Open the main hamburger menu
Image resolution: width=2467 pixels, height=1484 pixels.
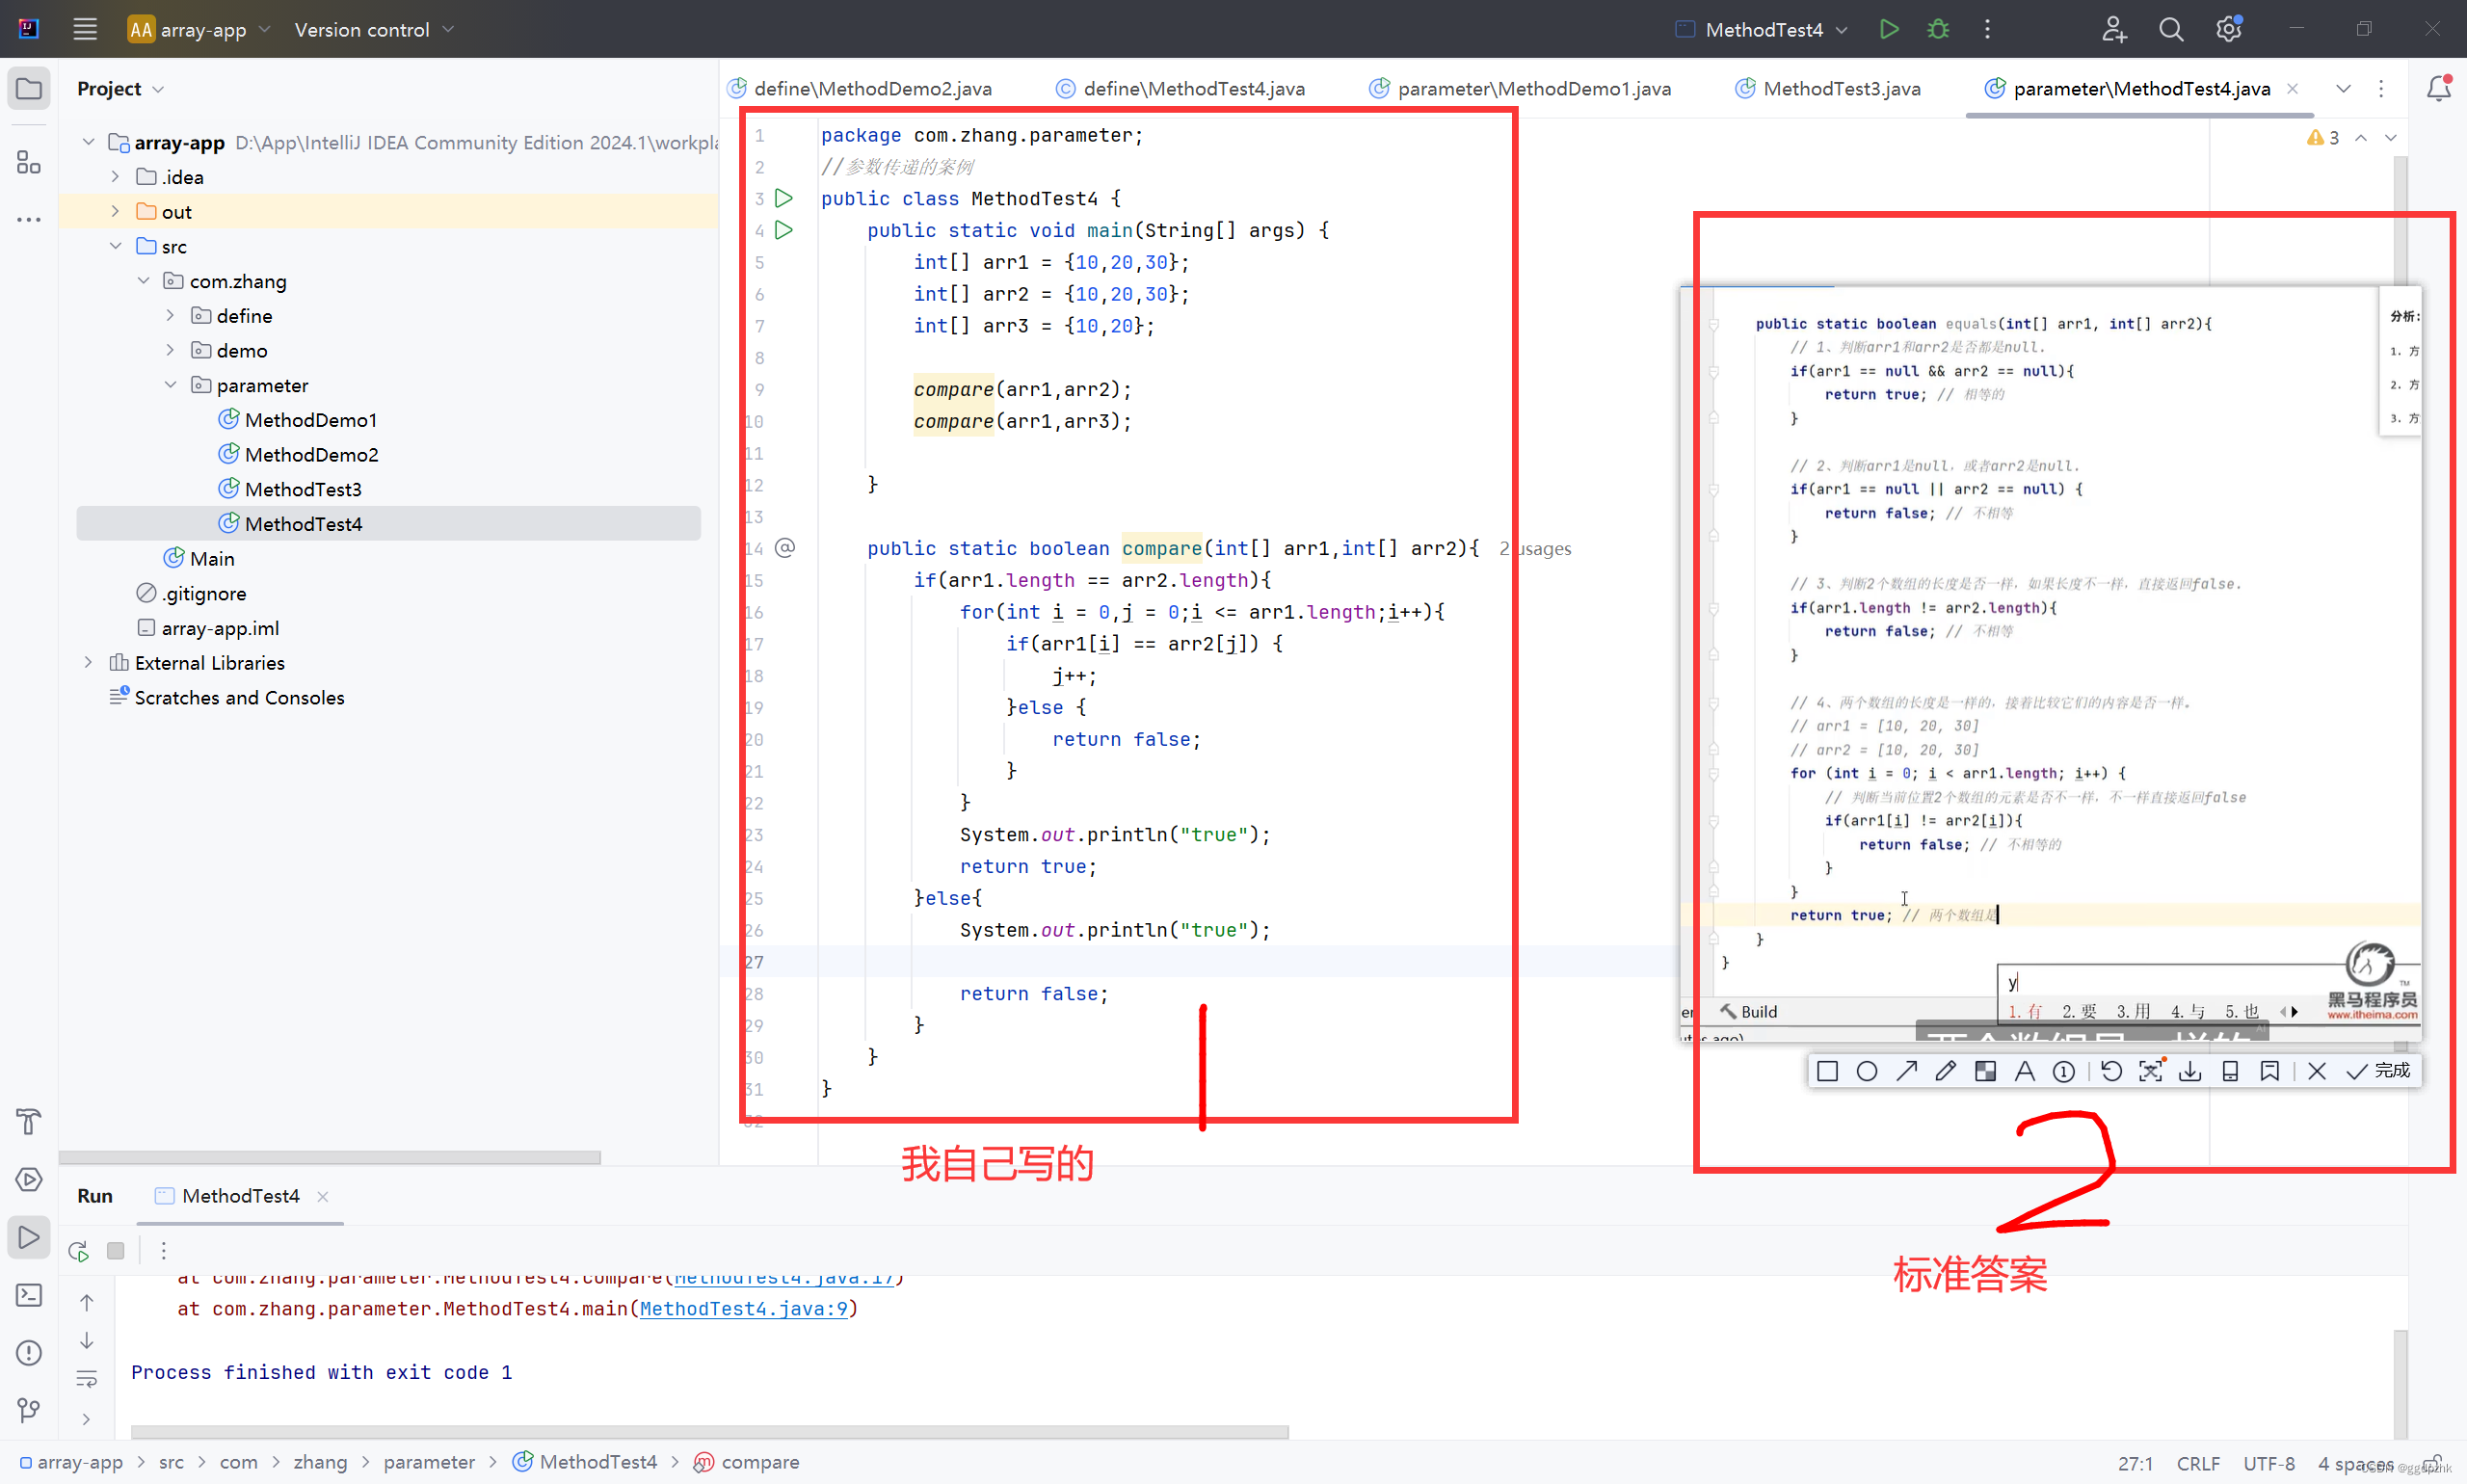[85, 29]
